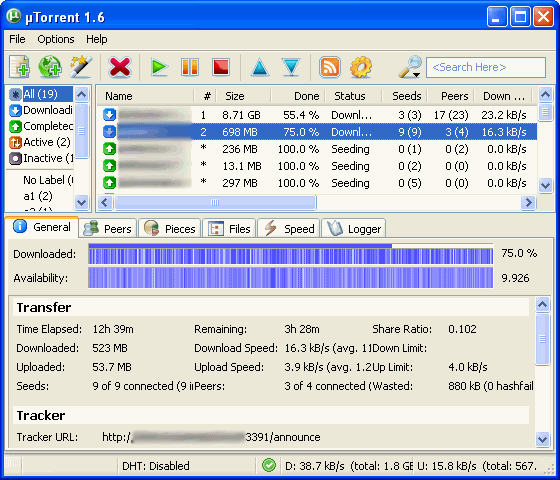The height and width of the screenshot is (480, 560).
Task: Click the Move Down Queue arrow icon
Action: click(291, 67)
